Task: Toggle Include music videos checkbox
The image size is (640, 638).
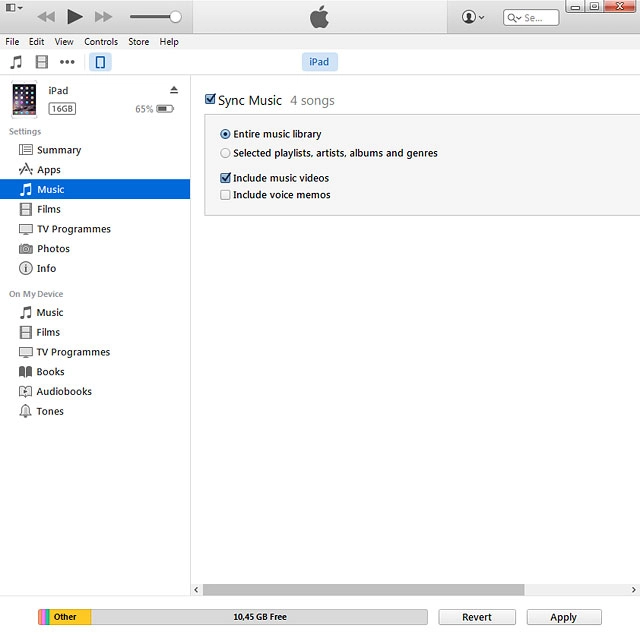Action: (225, 178)
